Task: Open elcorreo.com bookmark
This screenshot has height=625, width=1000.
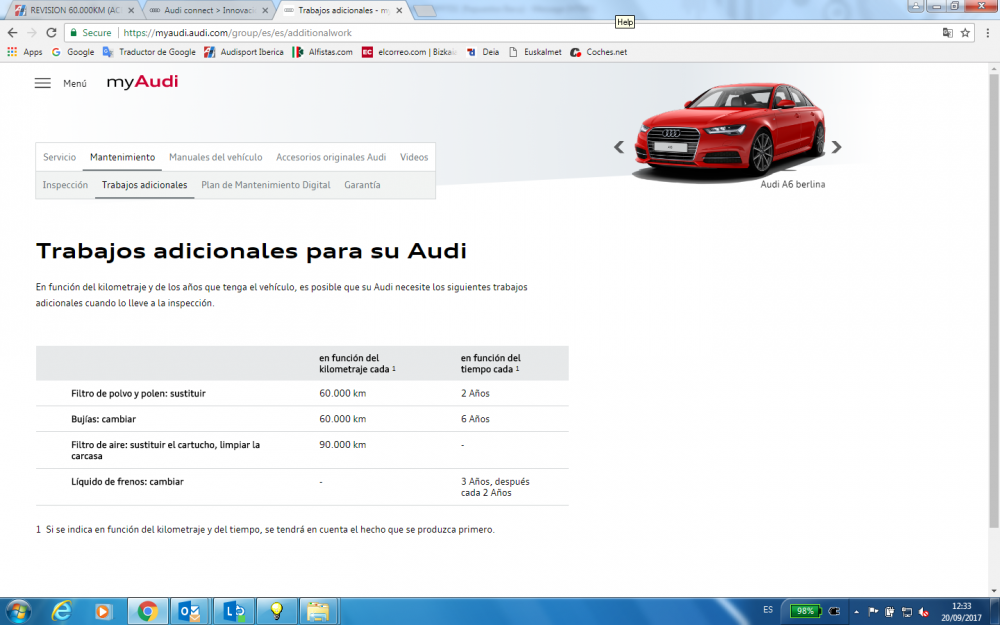Action: (x=409, y=52)
